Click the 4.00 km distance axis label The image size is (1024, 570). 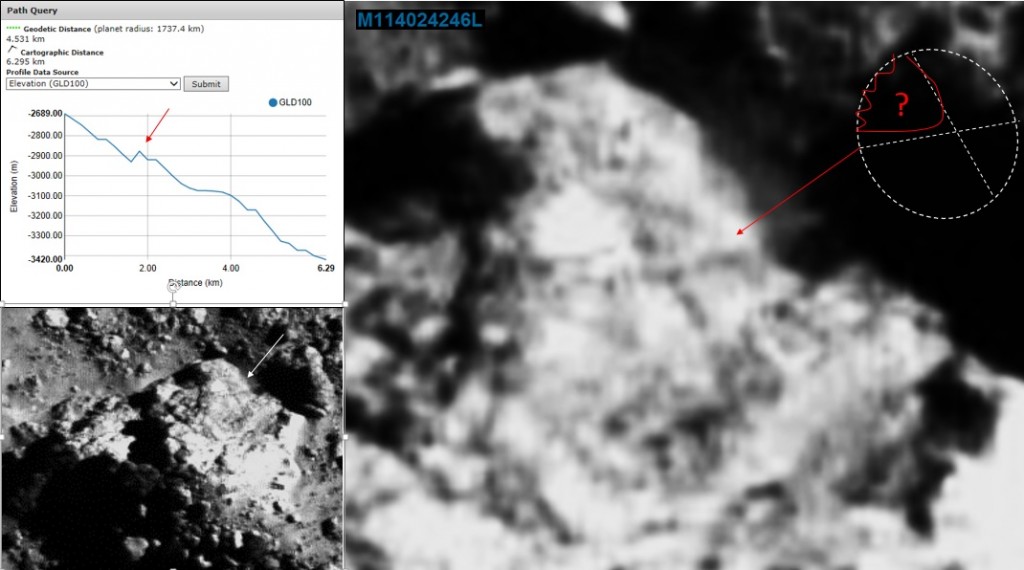(231, 269)
